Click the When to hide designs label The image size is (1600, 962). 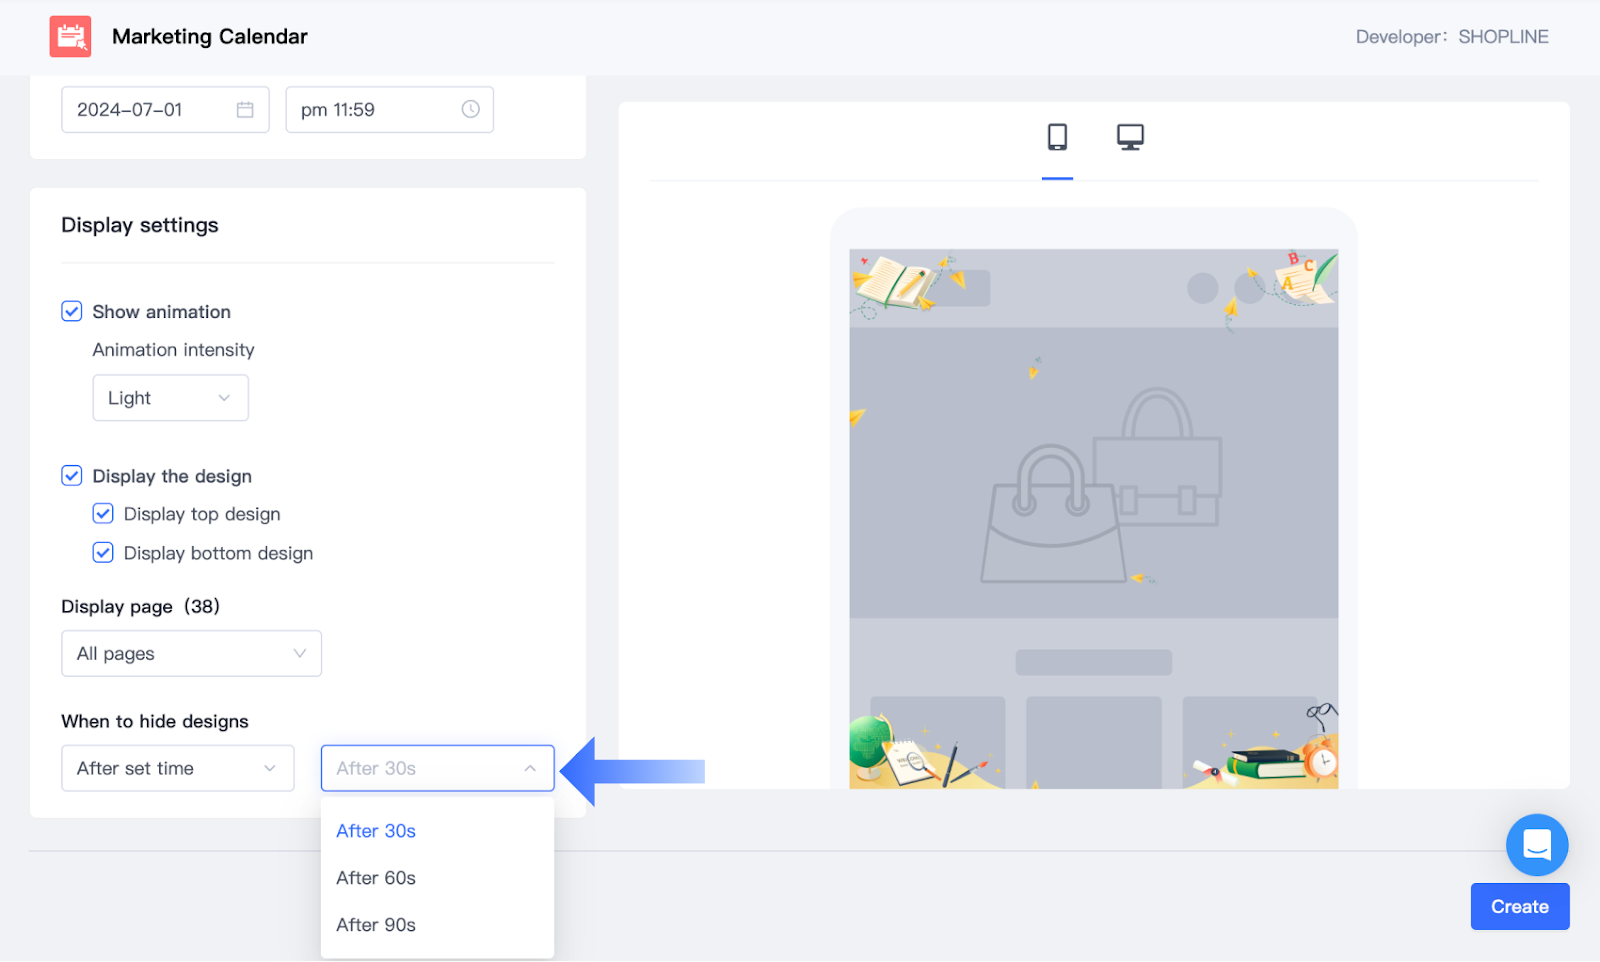(x=155, y=721)
